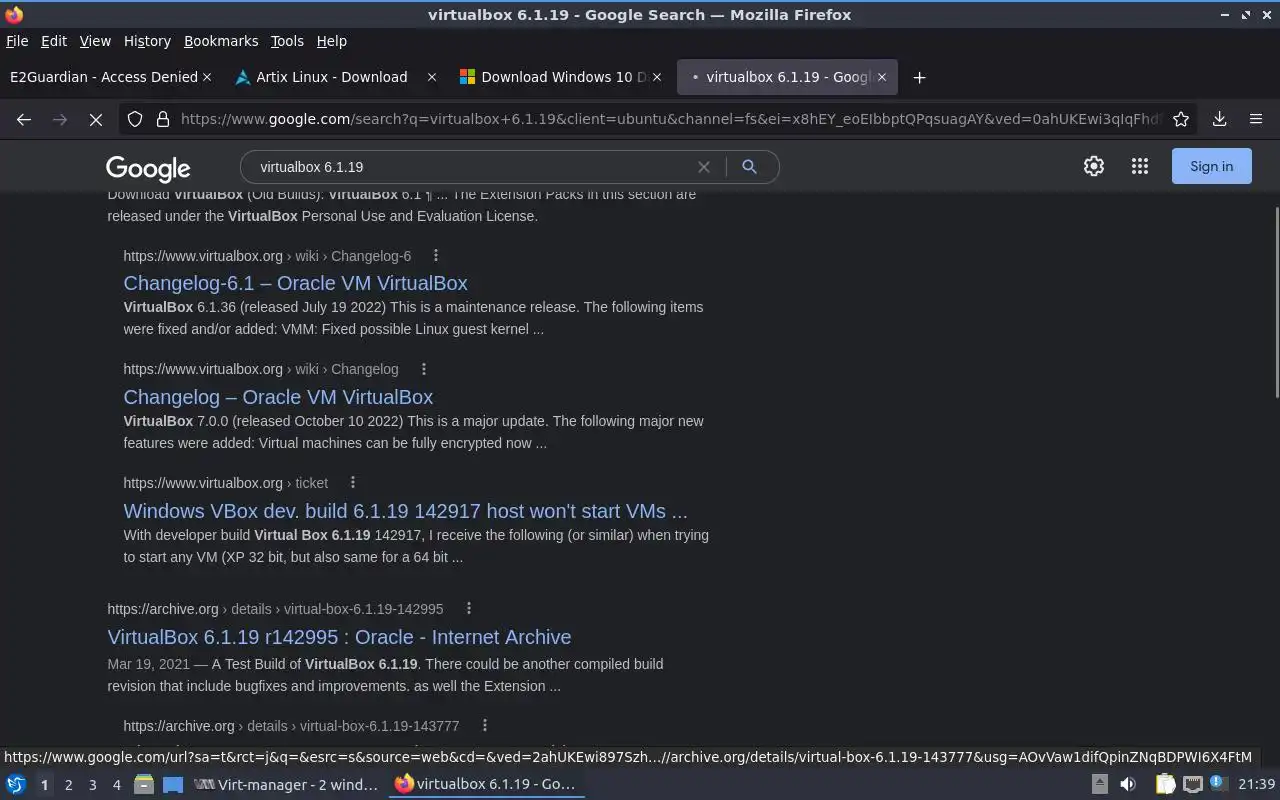Switch to workspace 3
This screenshot has width=1280, height=800.
(x=92, y=785)
